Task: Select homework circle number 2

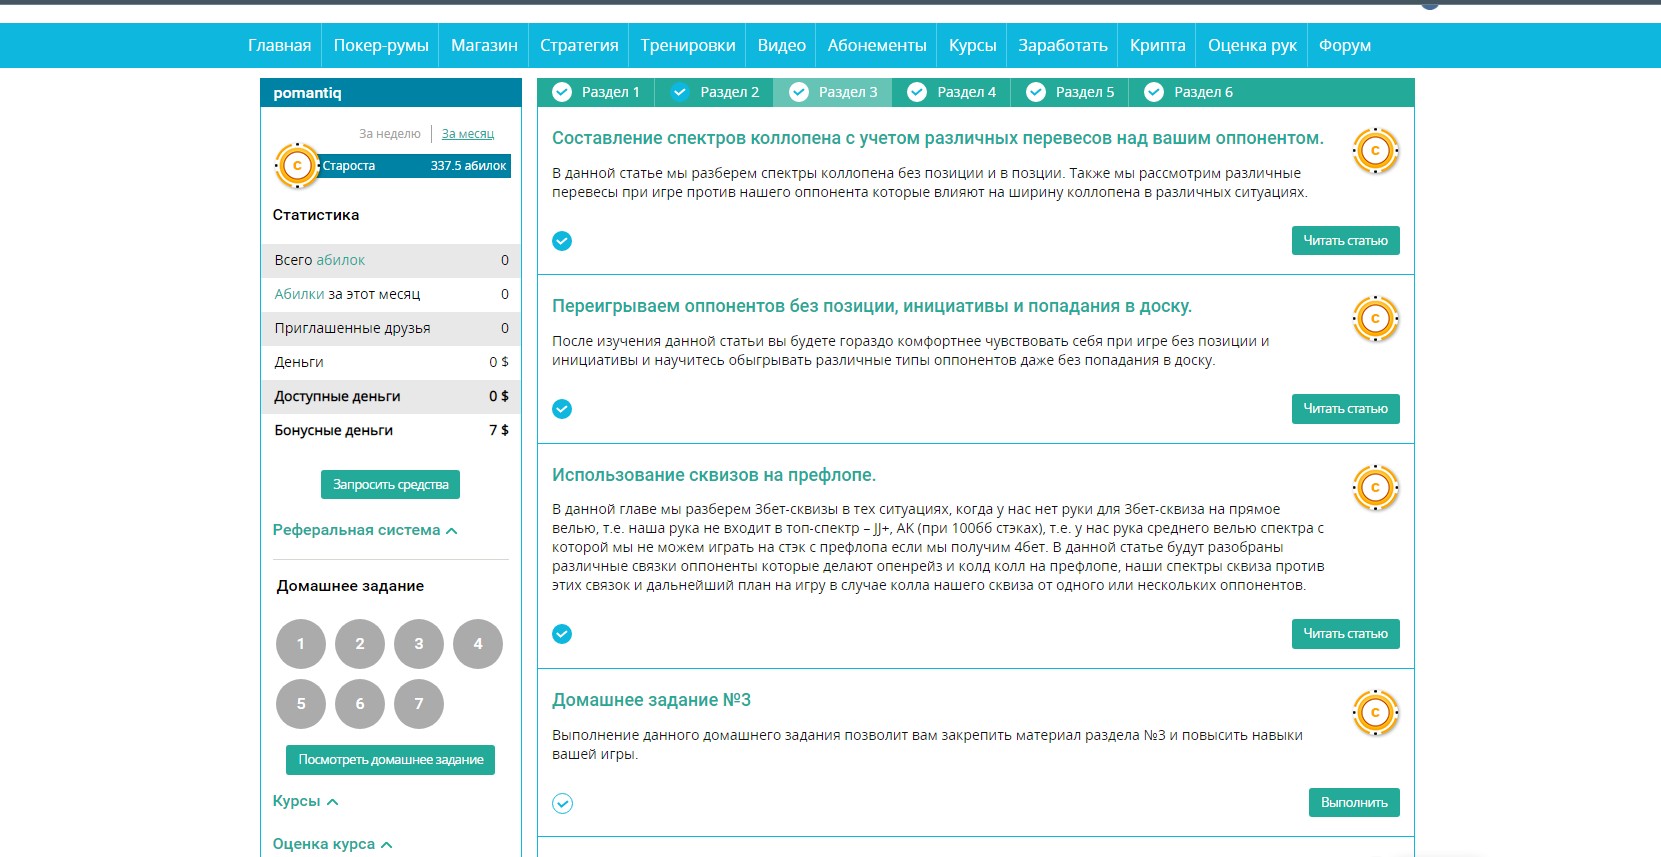Action: click(360, 644)
